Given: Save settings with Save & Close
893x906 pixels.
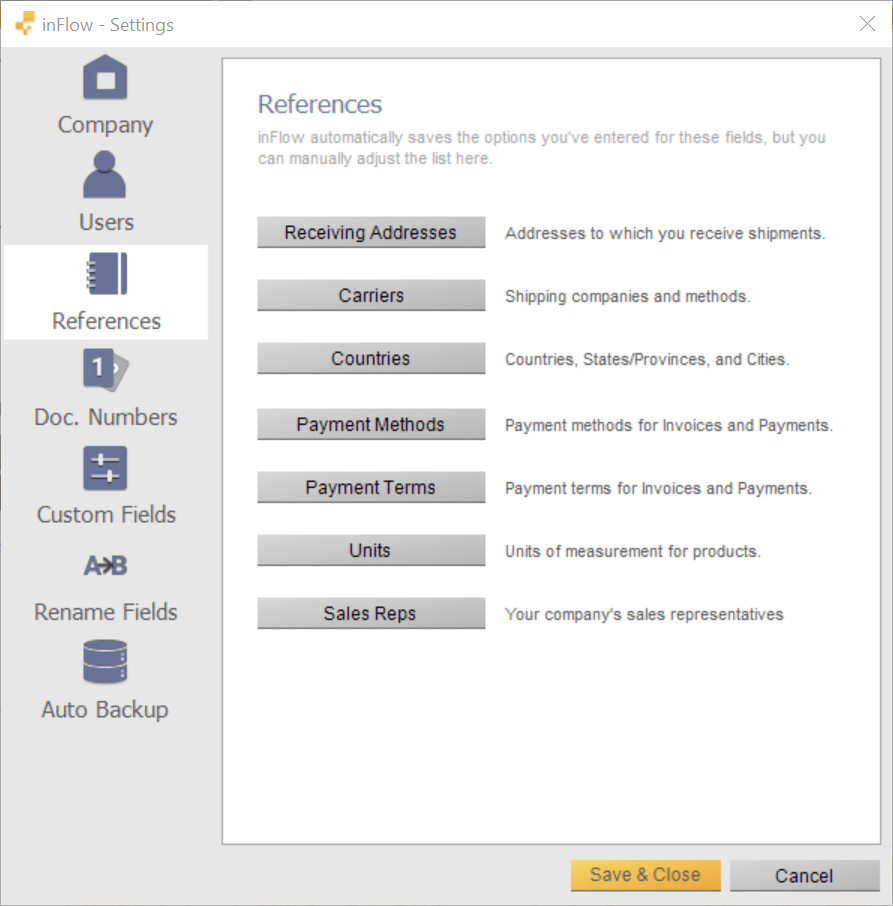Looking at the screenshot, I should [x=646, y=875].
